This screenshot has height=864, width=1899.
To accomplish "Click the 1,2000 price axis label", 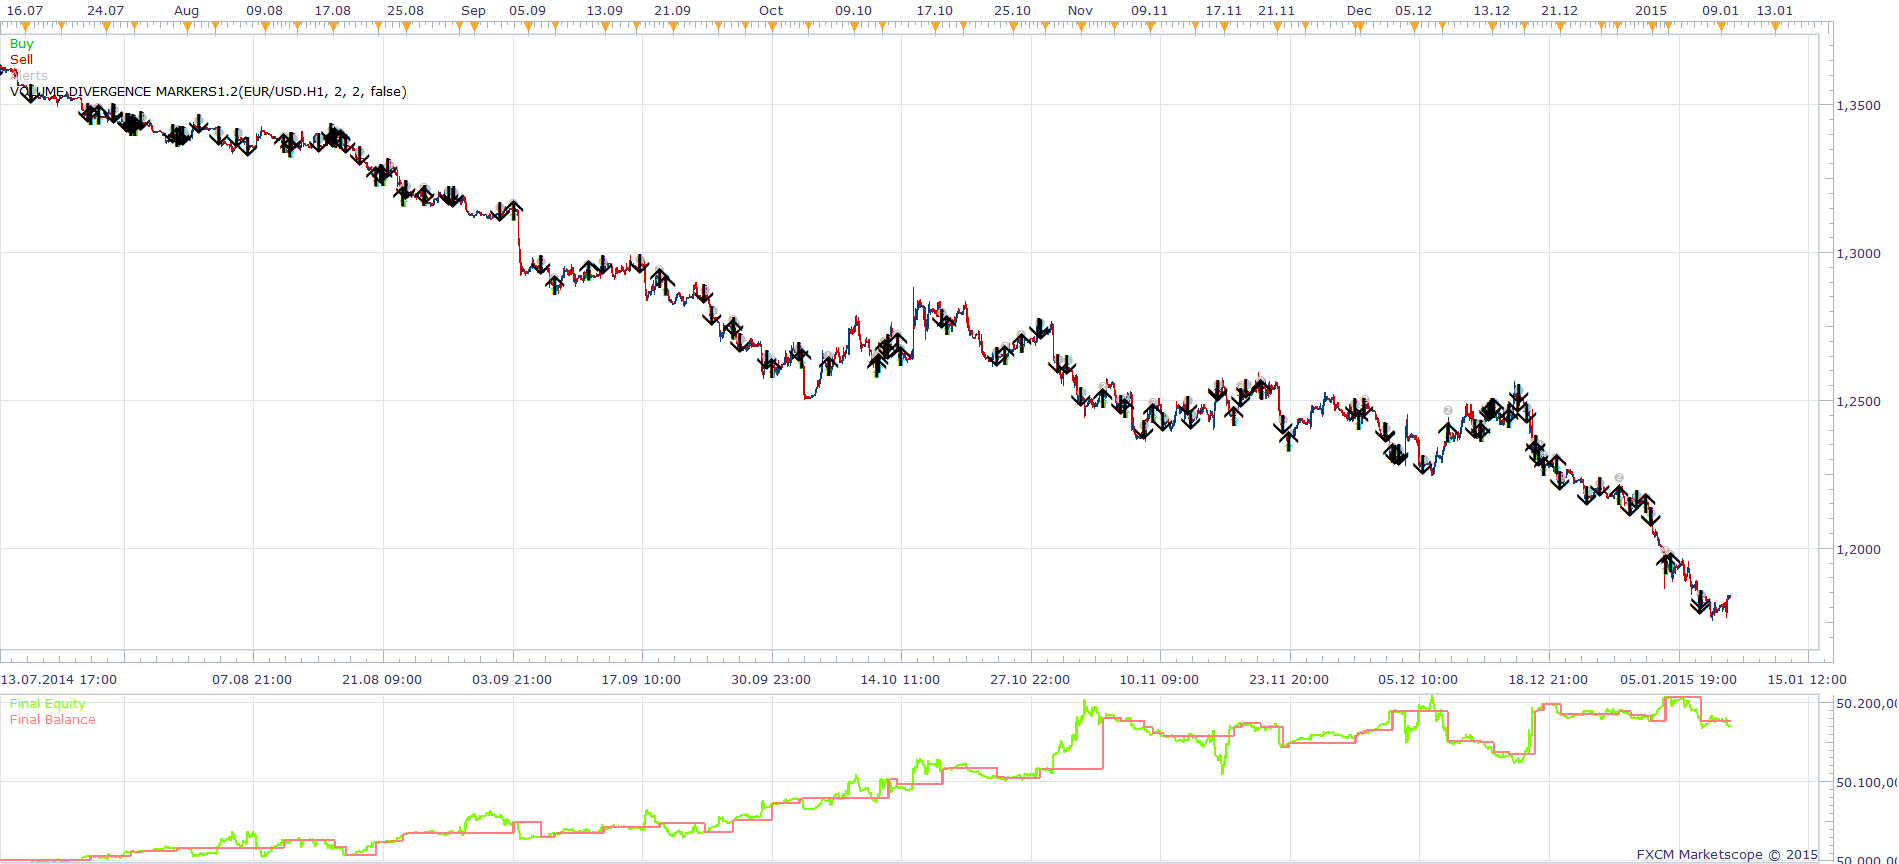I will click(1858, 550).
